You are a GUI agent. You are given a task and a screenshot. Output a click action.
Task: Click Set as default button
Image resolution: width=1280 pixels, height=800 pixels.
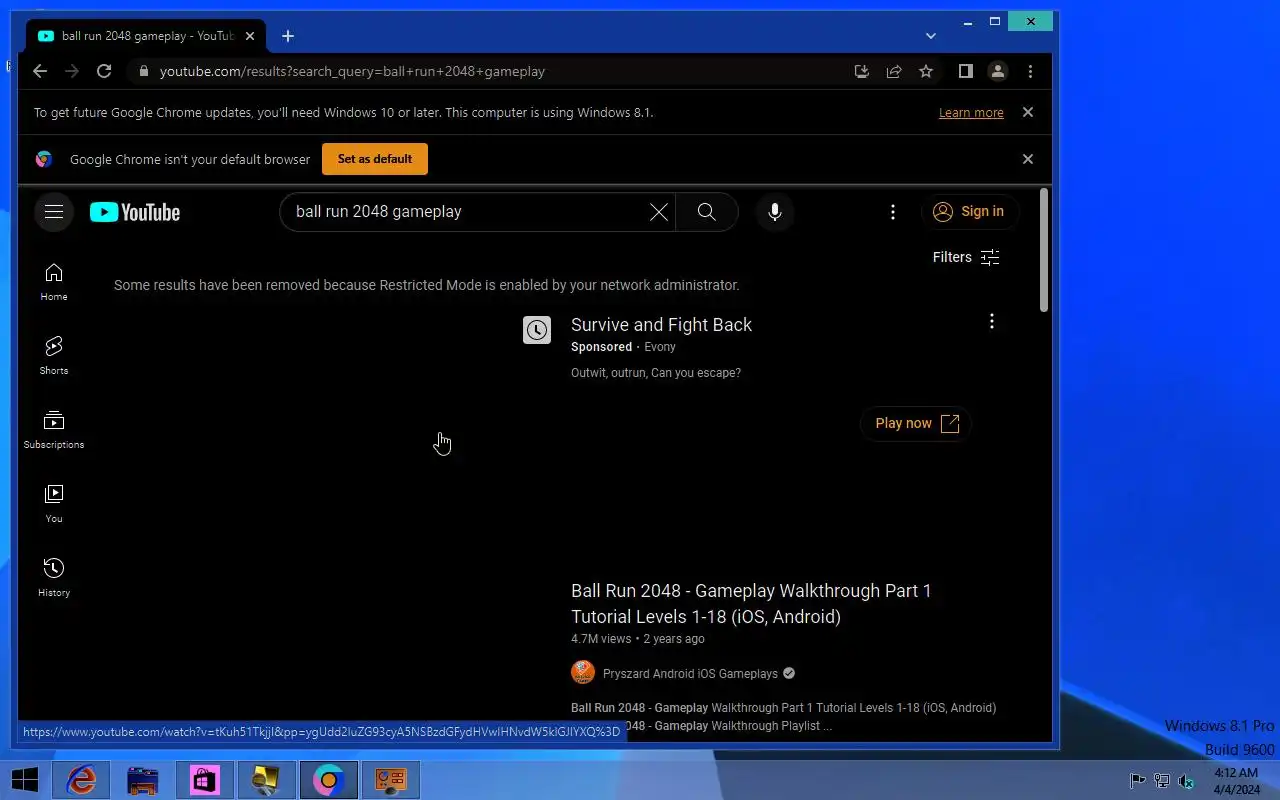tap(375, 159)
